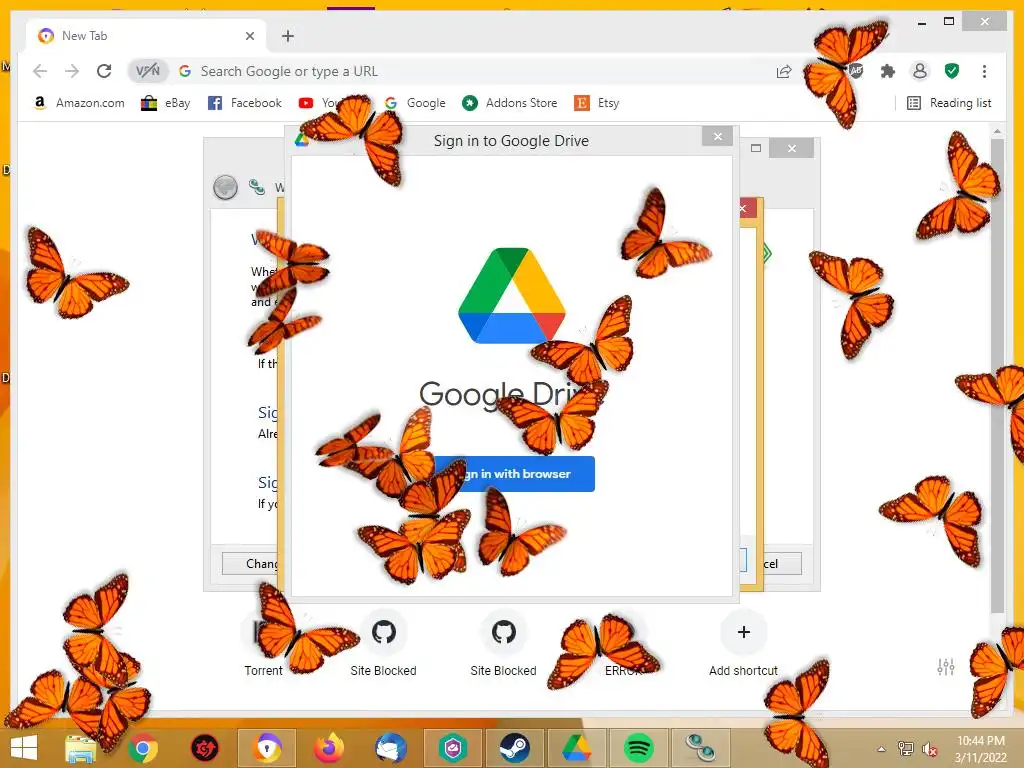The height and width of the screenshot is (768, 1024).
Task: Open the red-black gear app on taskbar
Action: (204, 748)
